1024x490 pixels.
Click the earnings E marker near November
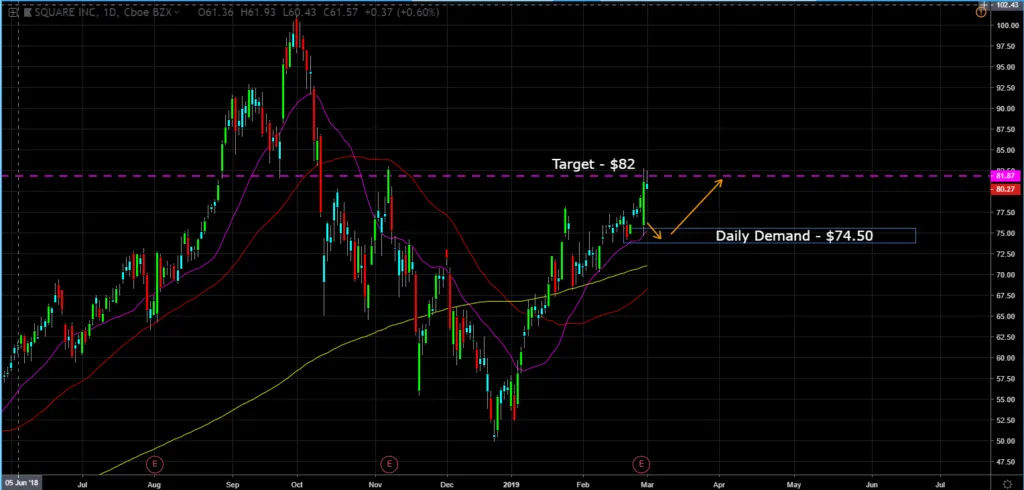tap(389, 465)
